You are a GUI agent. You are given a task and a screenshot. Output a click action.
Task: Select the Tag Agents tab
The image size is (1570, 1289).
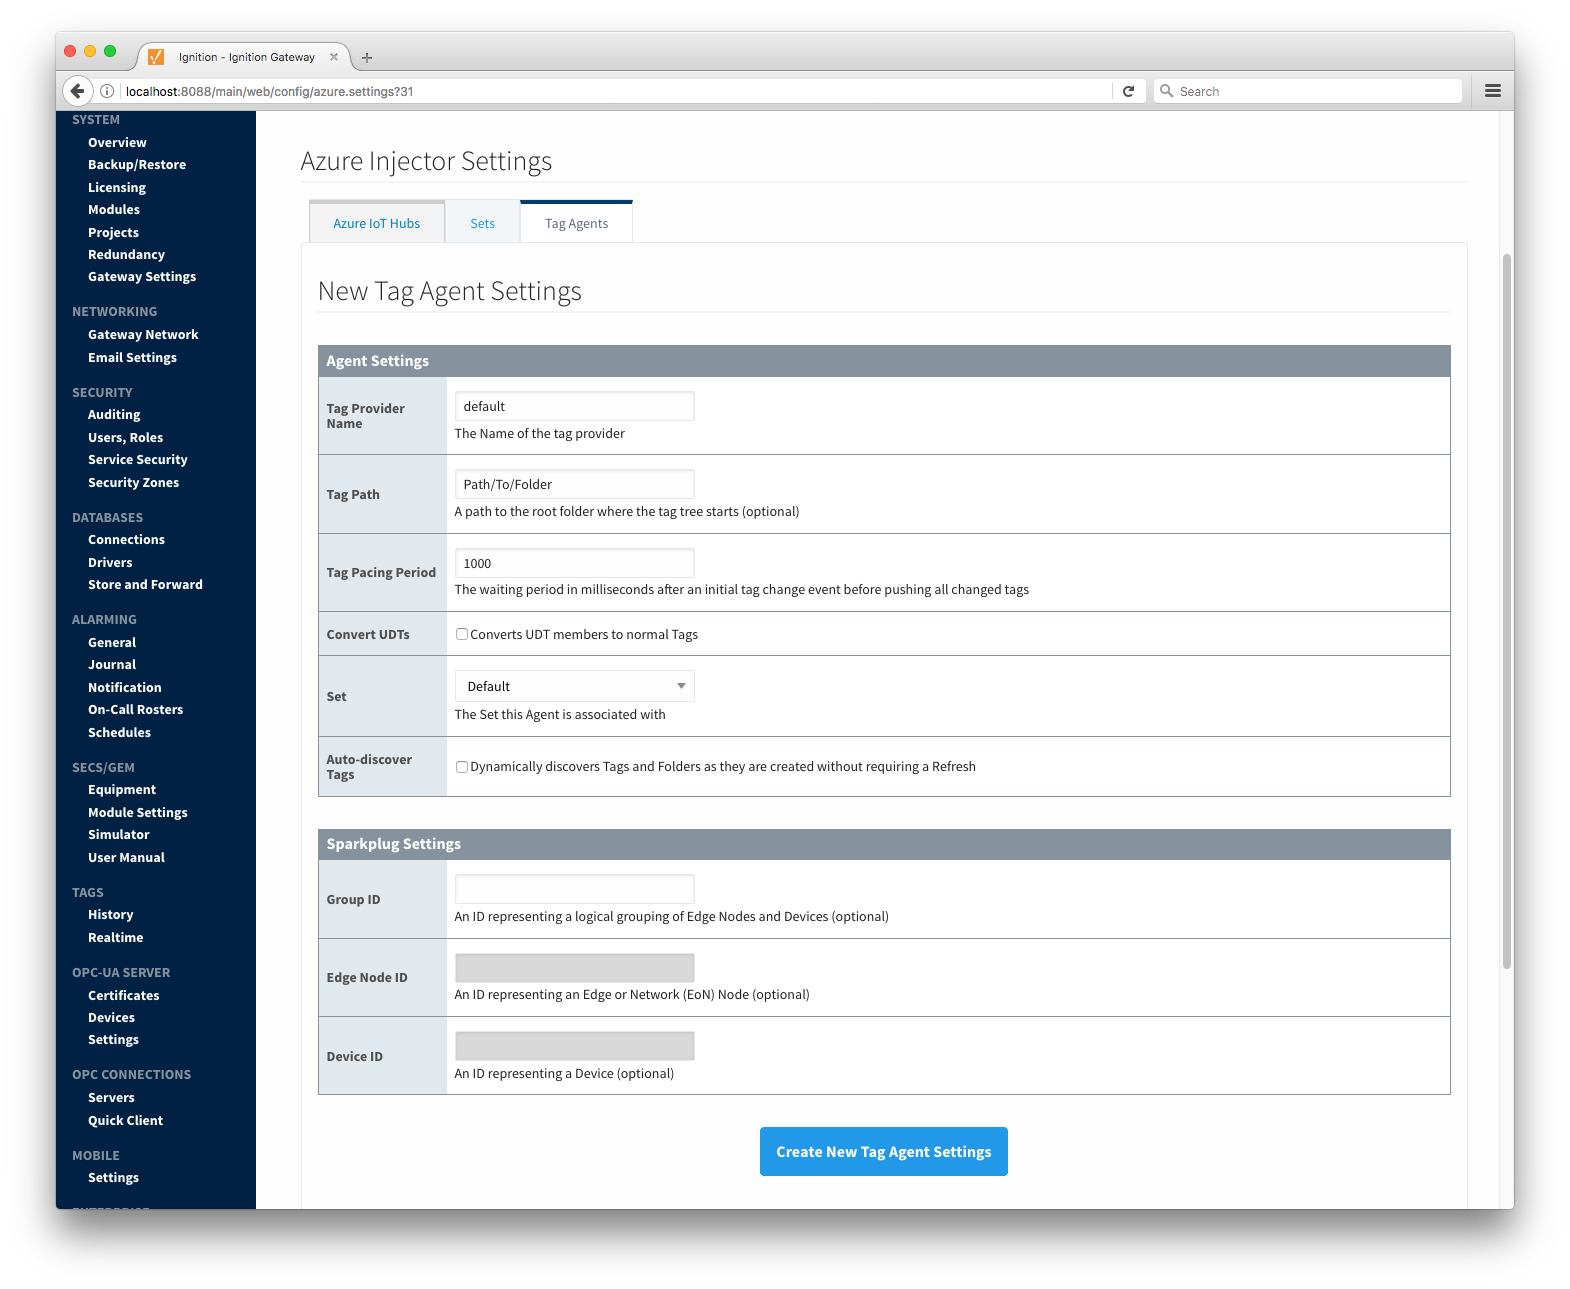click(x=576, y=223)
